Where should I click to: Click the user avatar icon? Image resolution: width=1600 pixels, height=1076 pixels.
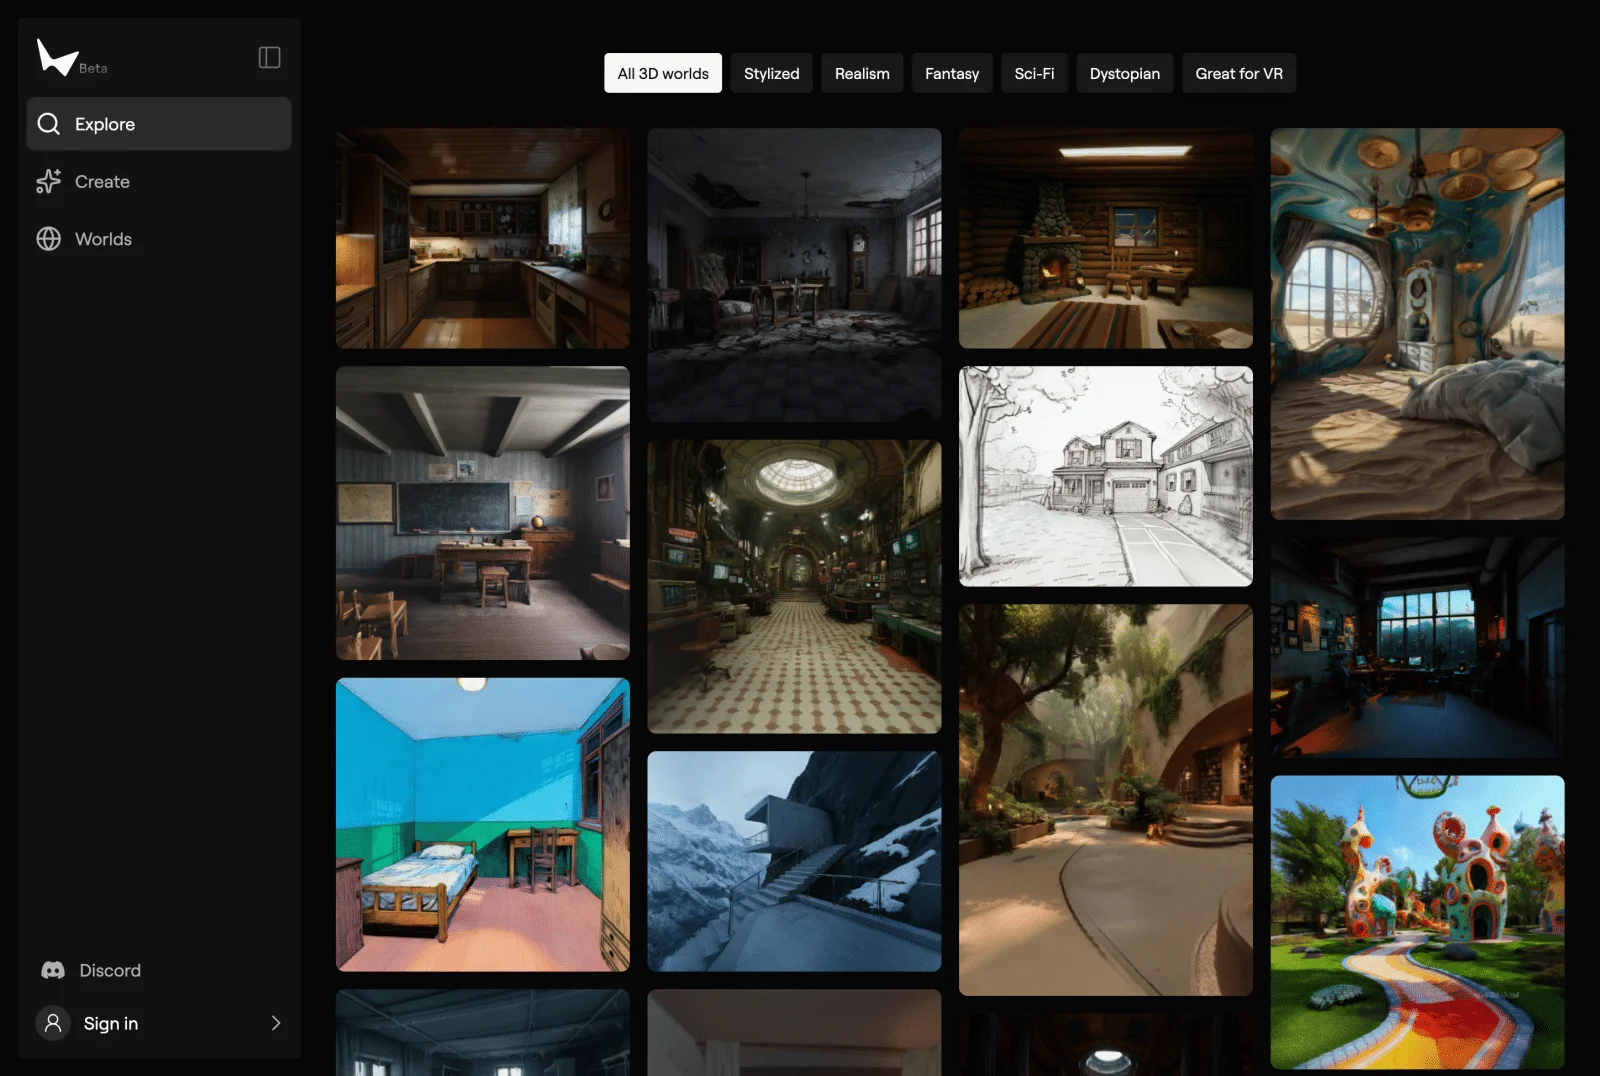[x=53, y=1023]
